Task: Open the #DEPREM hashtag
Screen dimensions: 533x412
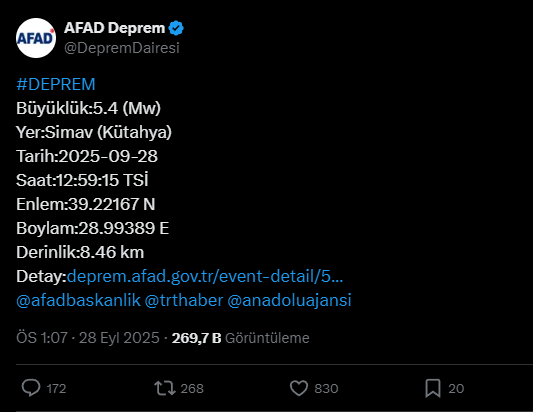Action: click(x=56, y=84)
